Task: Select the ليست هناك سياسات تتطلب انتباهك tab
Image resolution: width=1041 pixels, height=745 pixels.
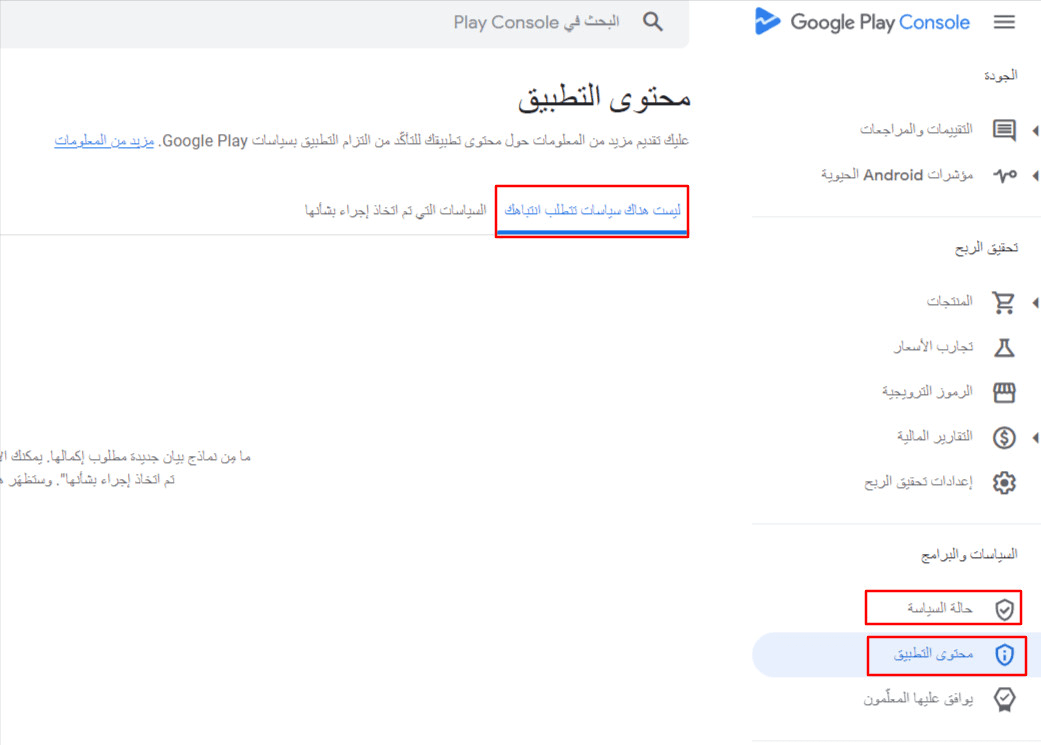Action: click(x=592, y=211)
